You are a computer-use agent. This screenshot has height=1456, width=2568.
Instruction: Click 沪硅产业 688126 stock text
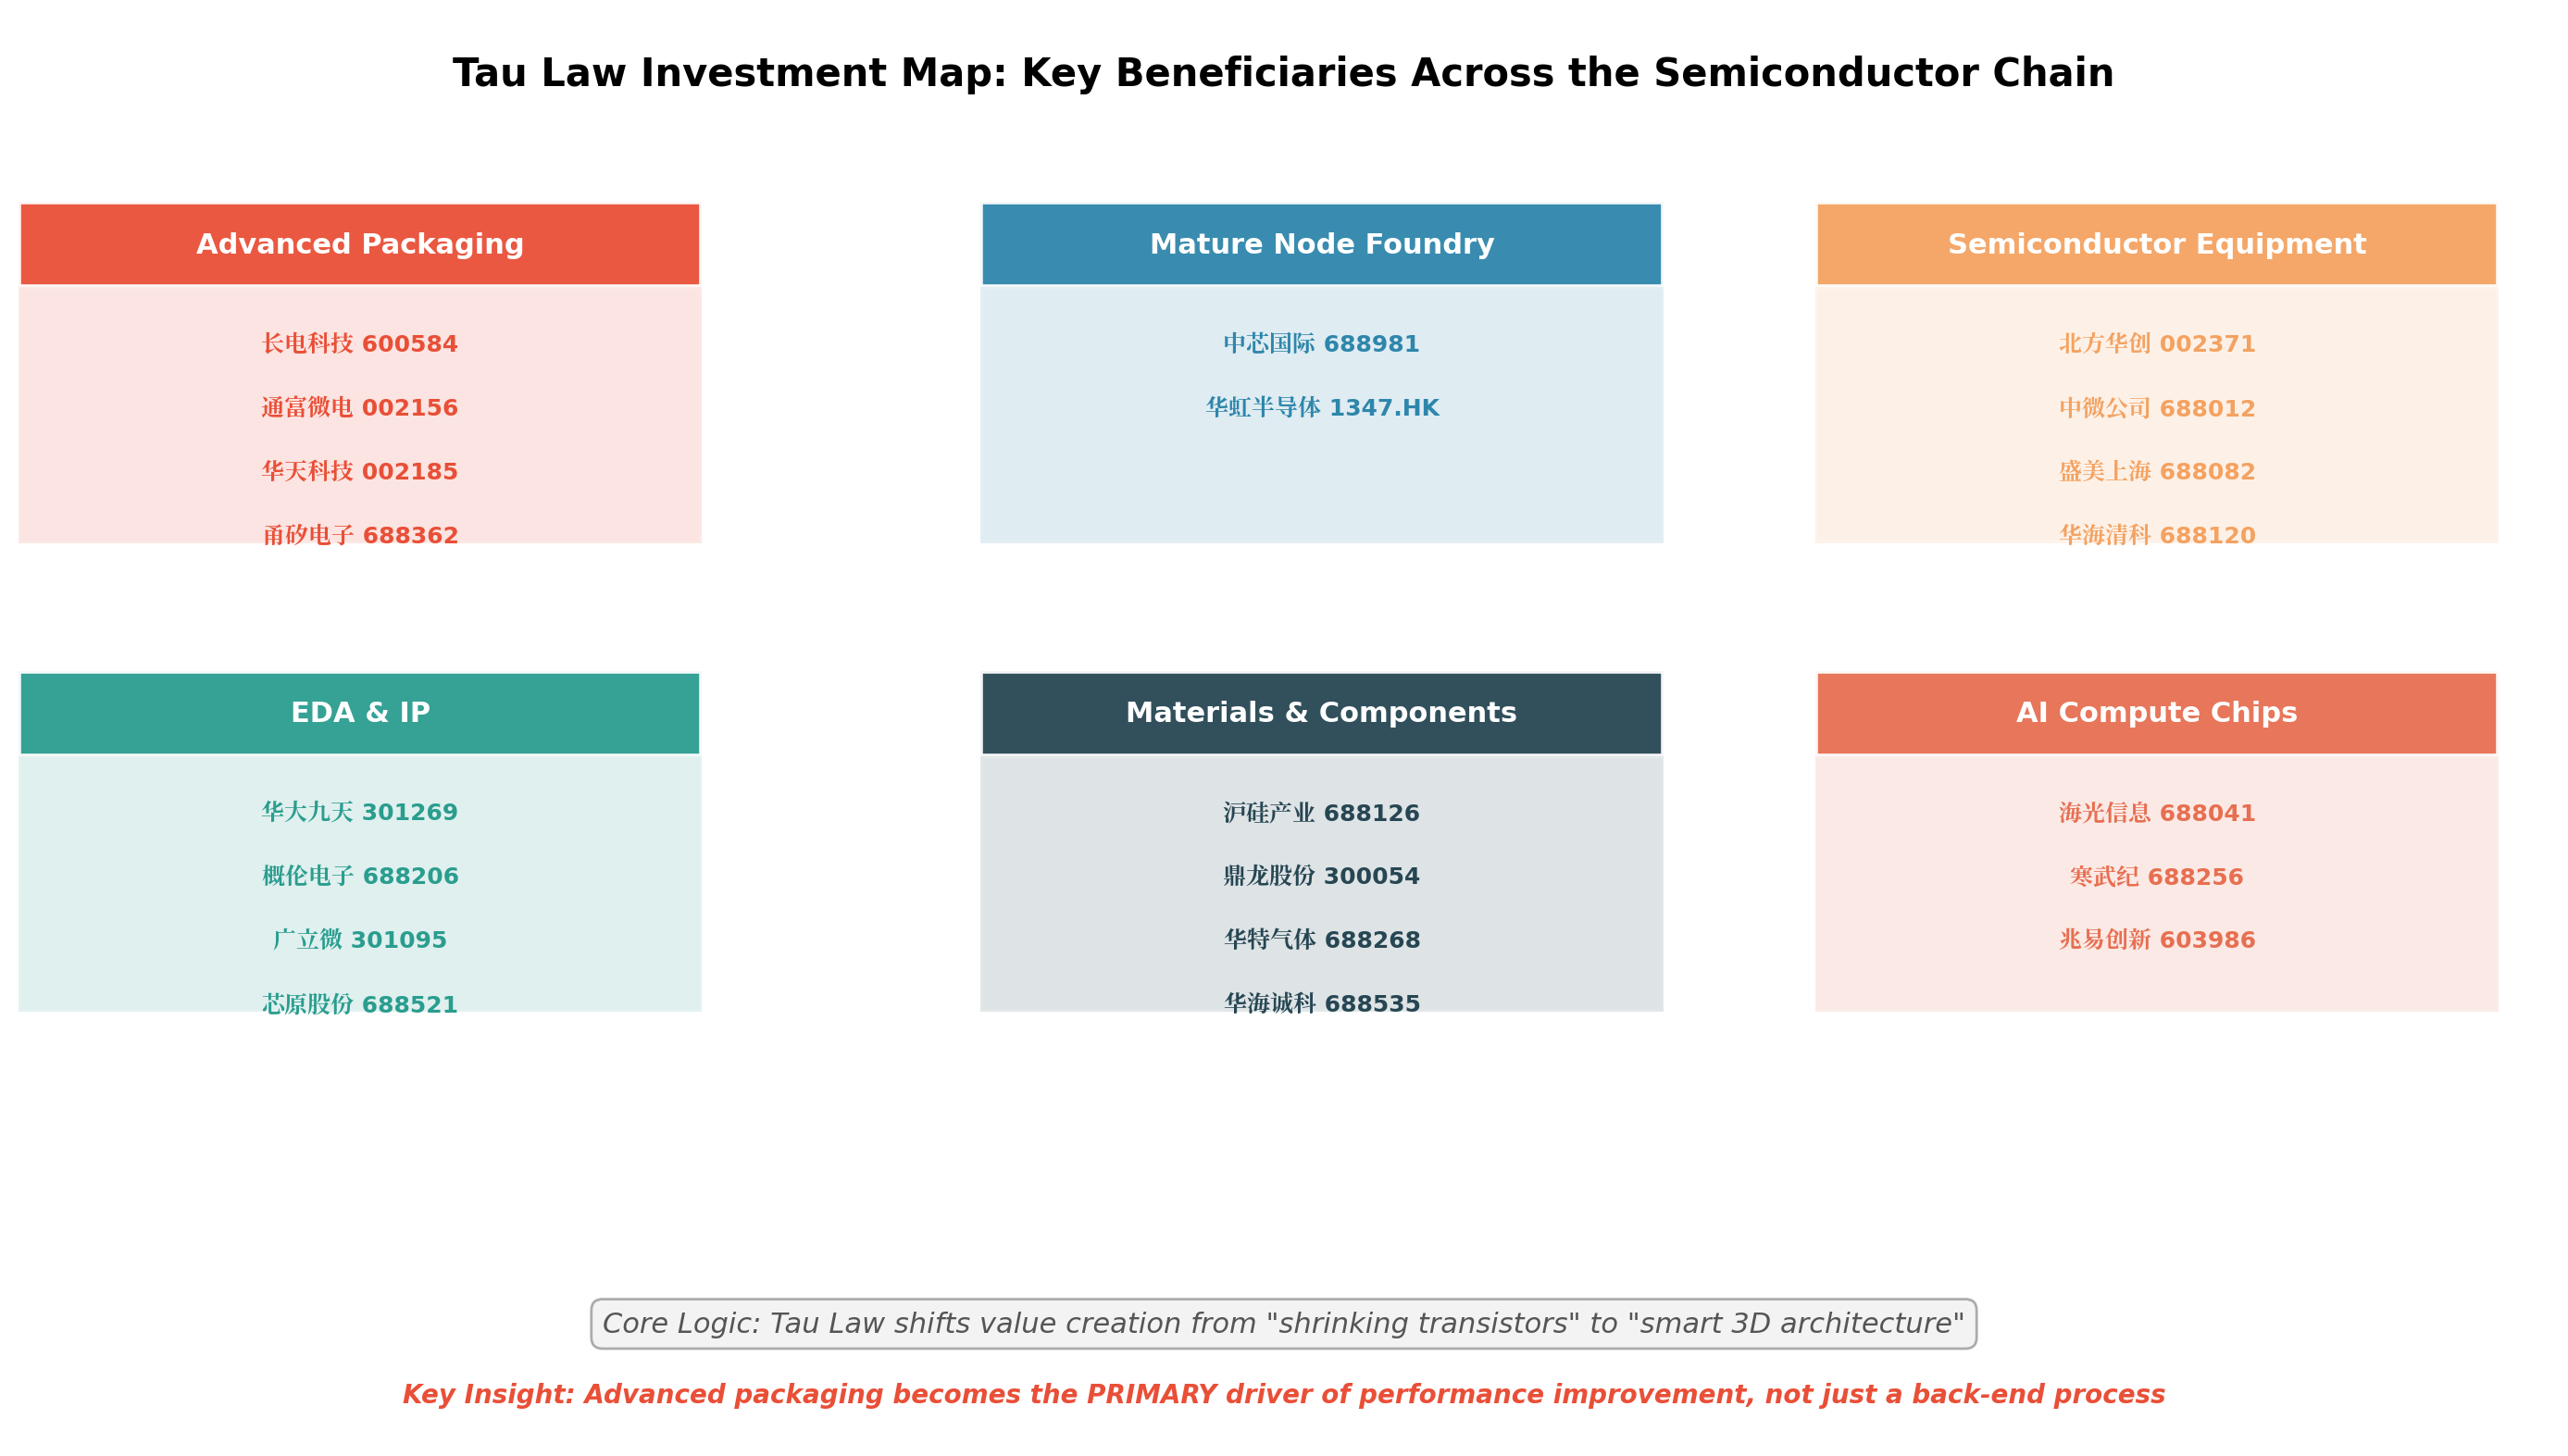[x=1321, y=813]
